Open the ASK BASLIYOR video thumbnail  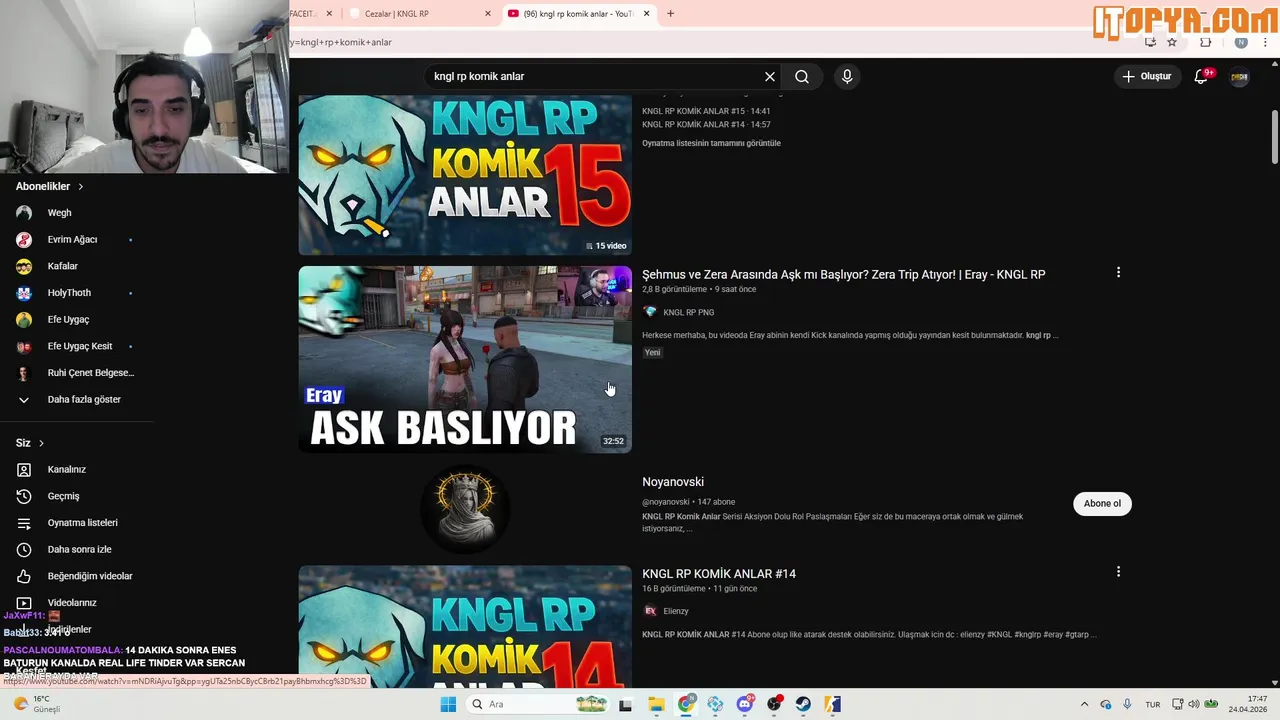tap(465, 359)
